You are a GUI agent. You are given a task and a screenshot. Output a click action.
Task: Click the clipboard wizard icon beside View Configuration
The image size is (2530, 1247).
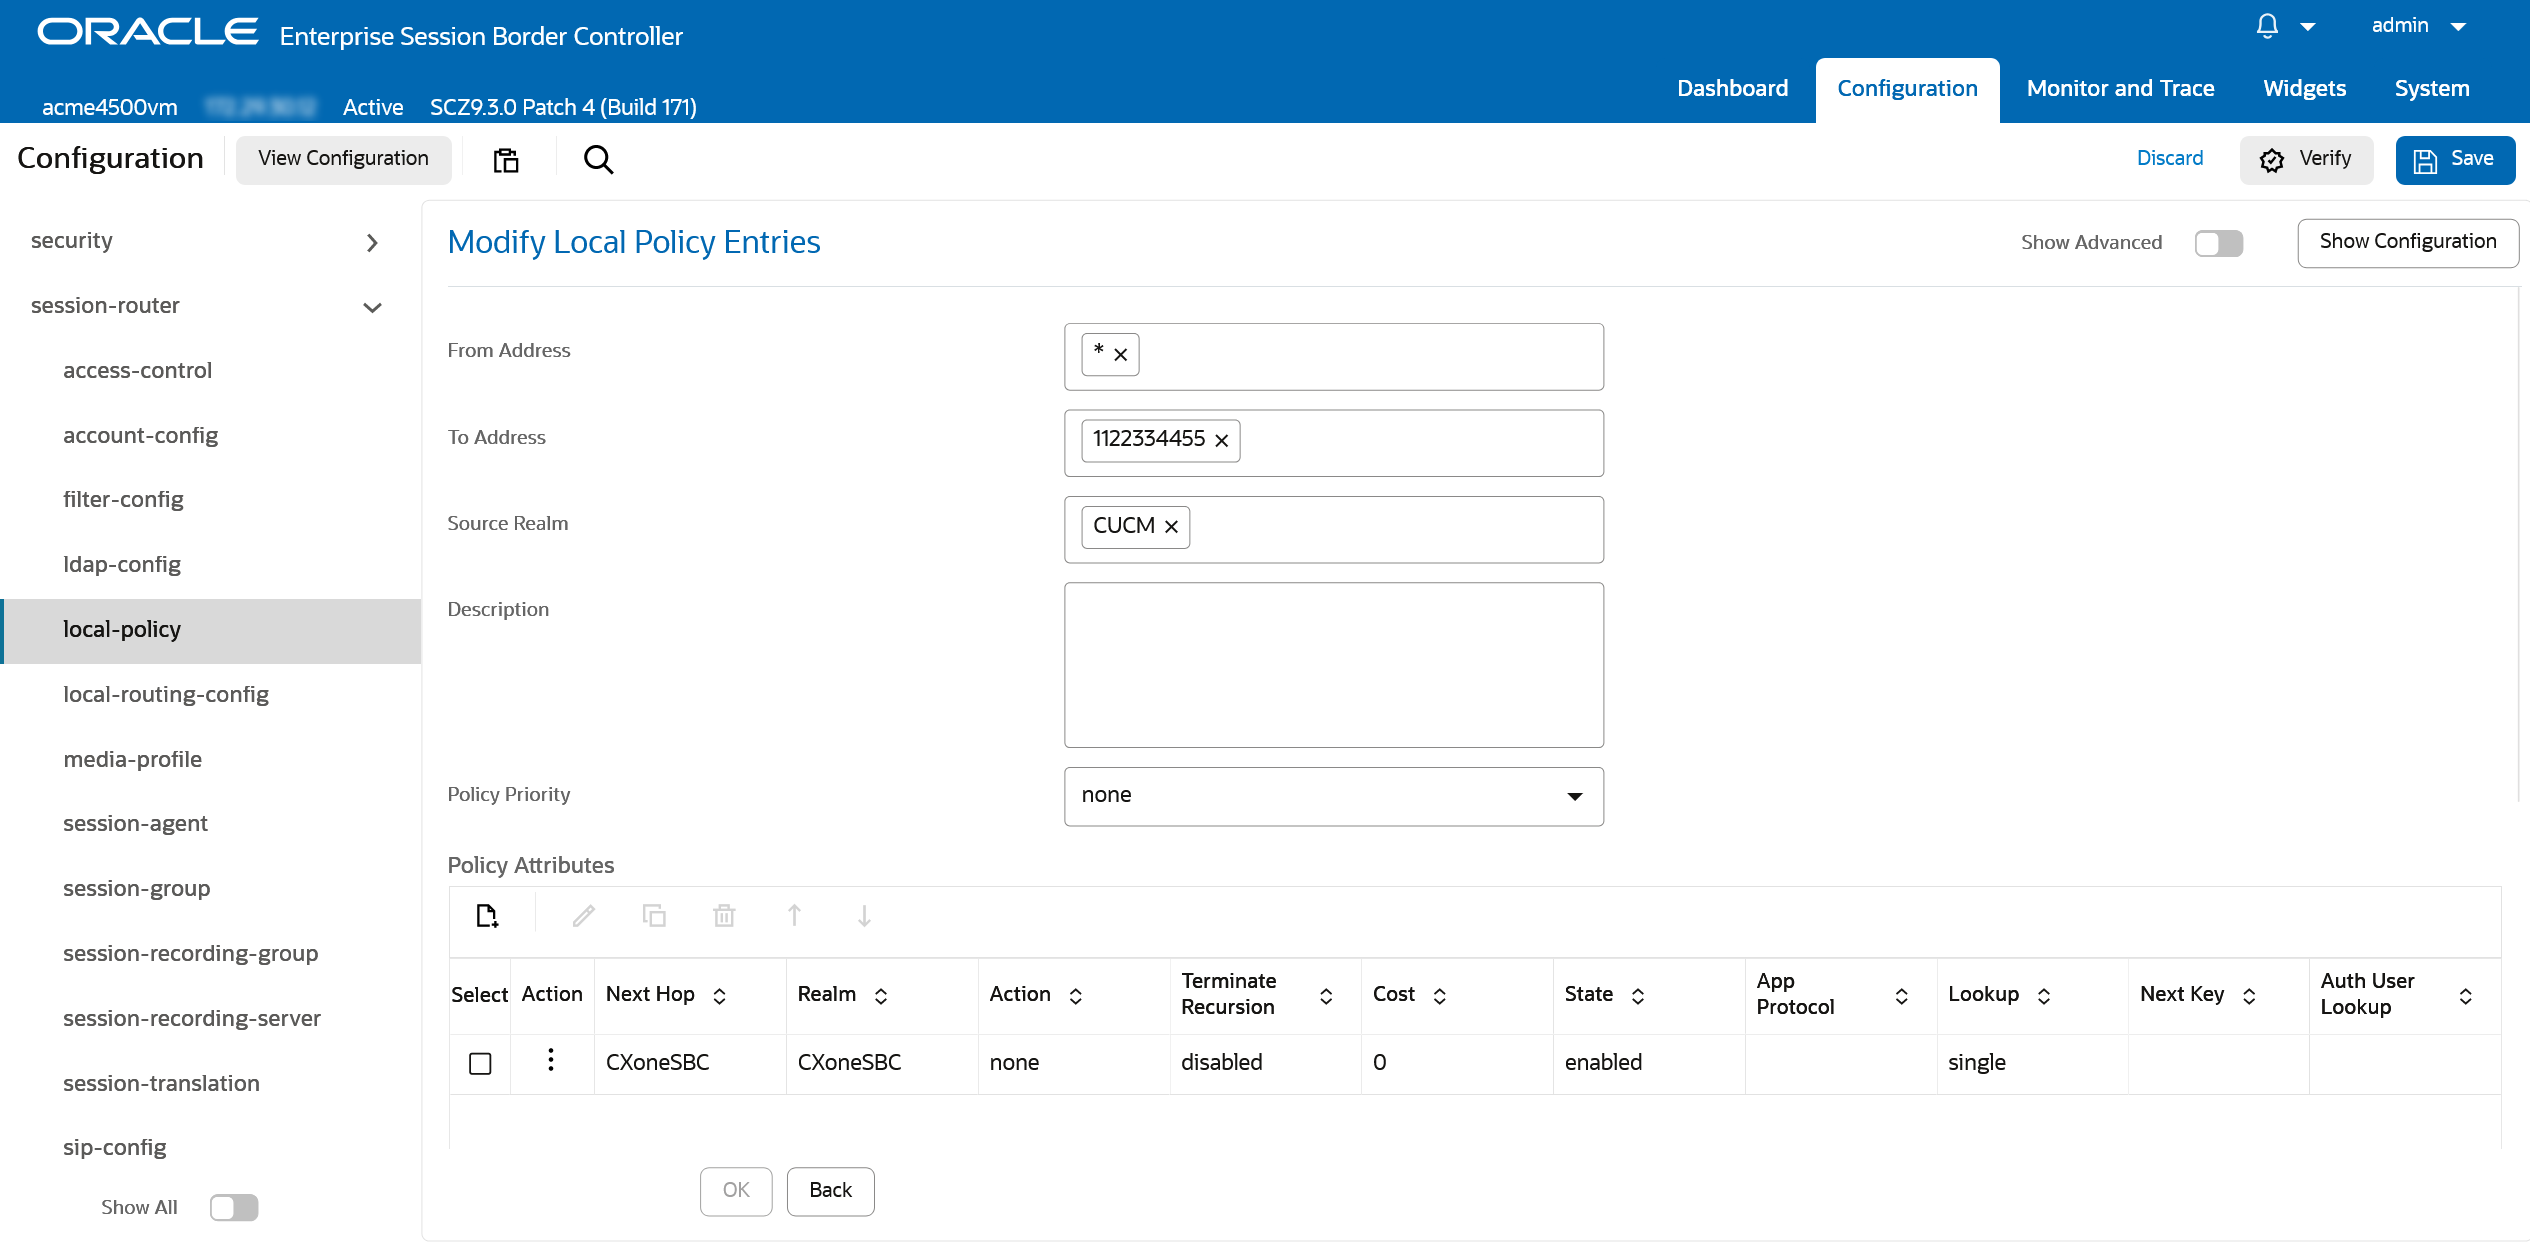click(x=506, y=160)
